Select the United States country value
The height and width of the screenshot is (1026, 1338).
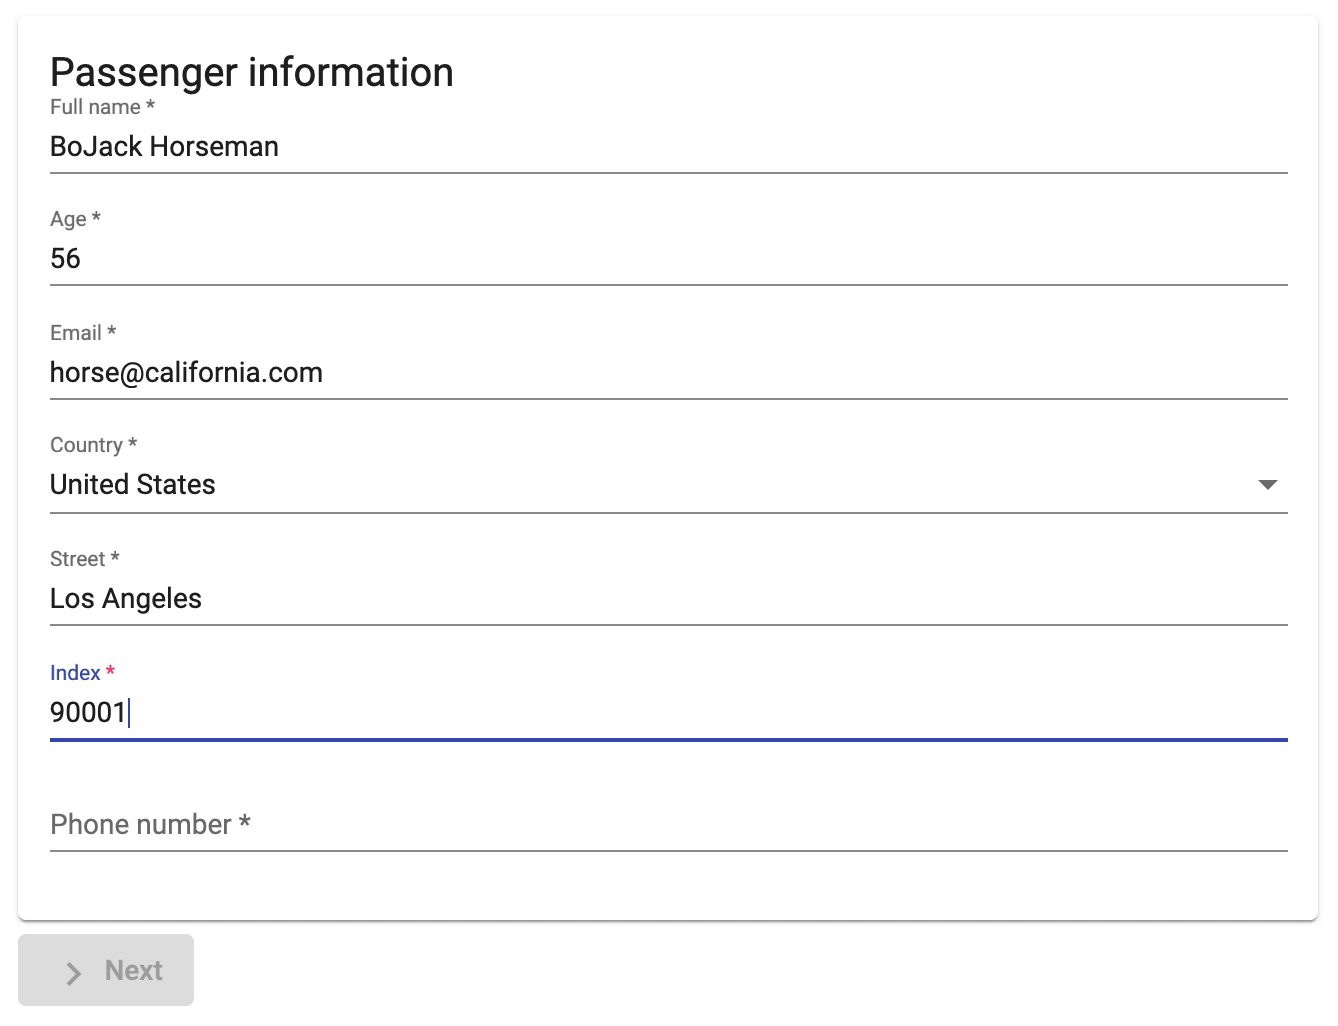tap(133, 485)
